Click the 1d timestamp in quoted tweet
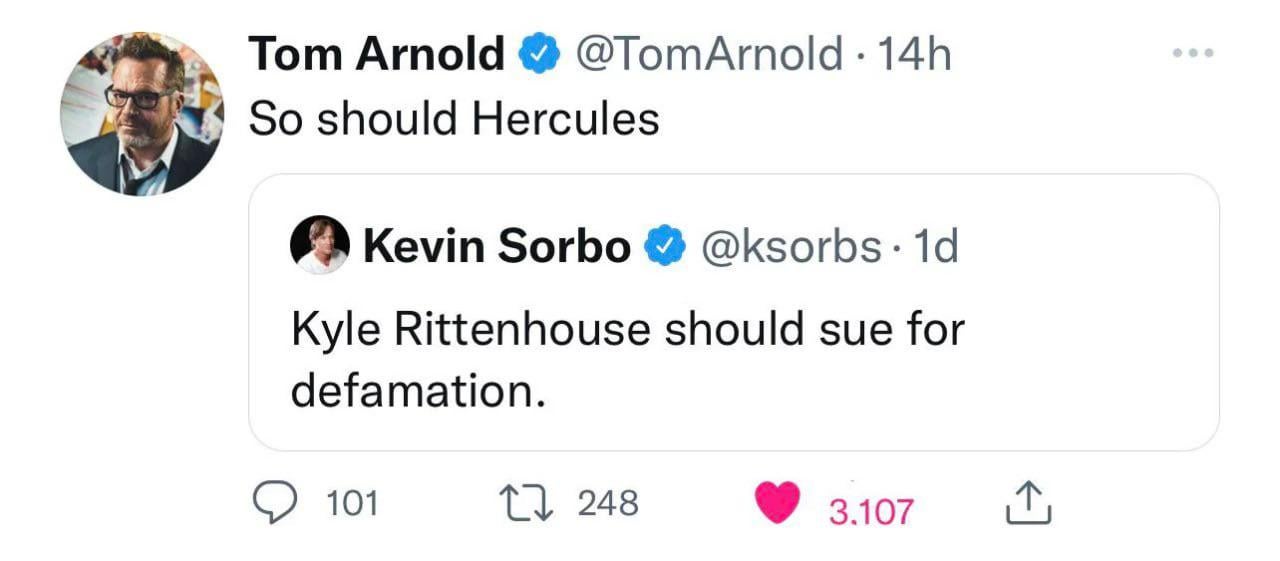The width and height of the screenshot is (1280, 561). click(x=935, y=246)
